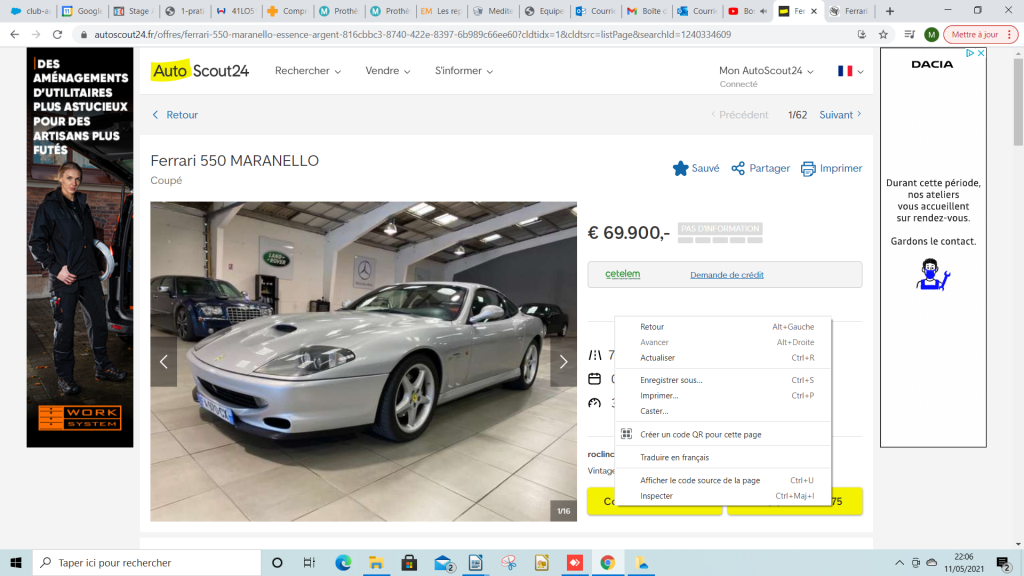1024x576 pixels.
Task: Click Demande de crédit link
Action: tap(727, 275)
